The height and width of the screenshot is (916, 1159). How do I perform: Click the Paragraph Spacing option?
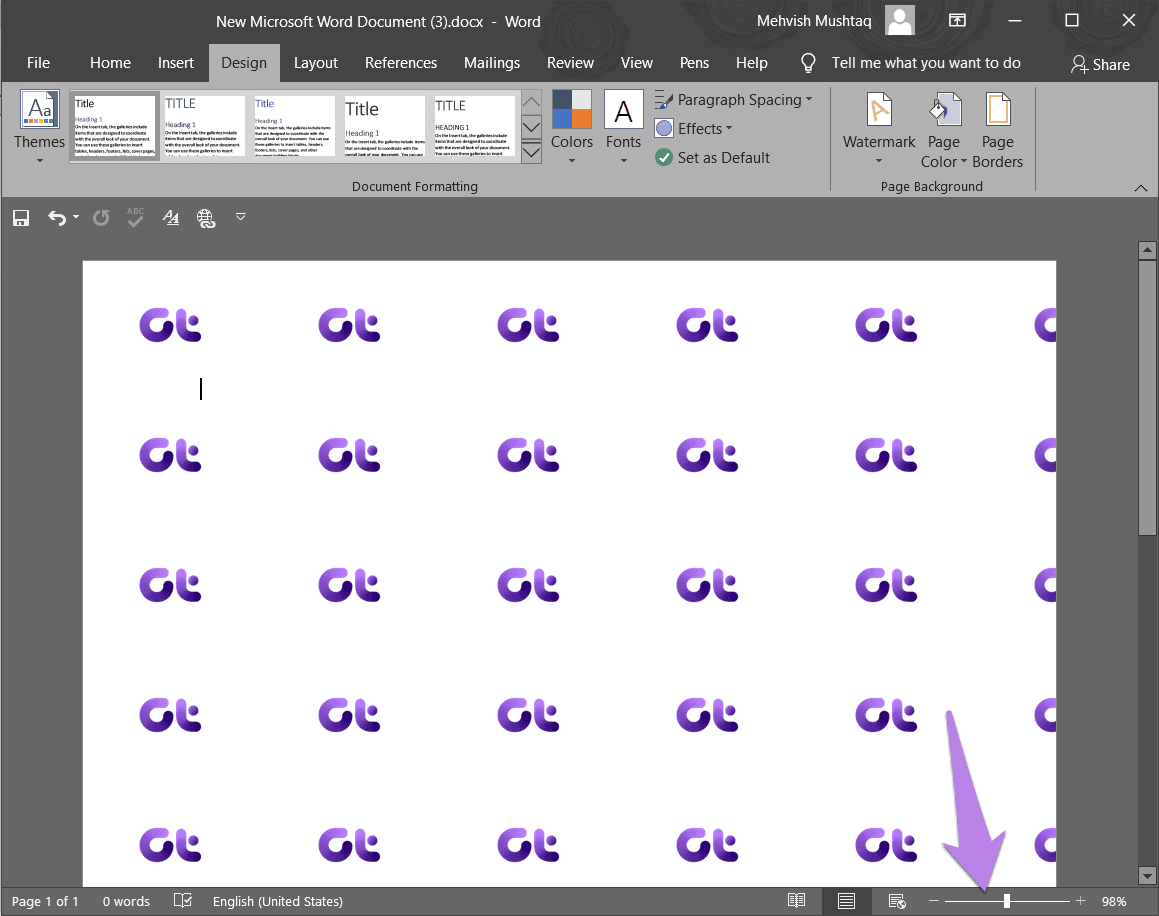(733, 100)
